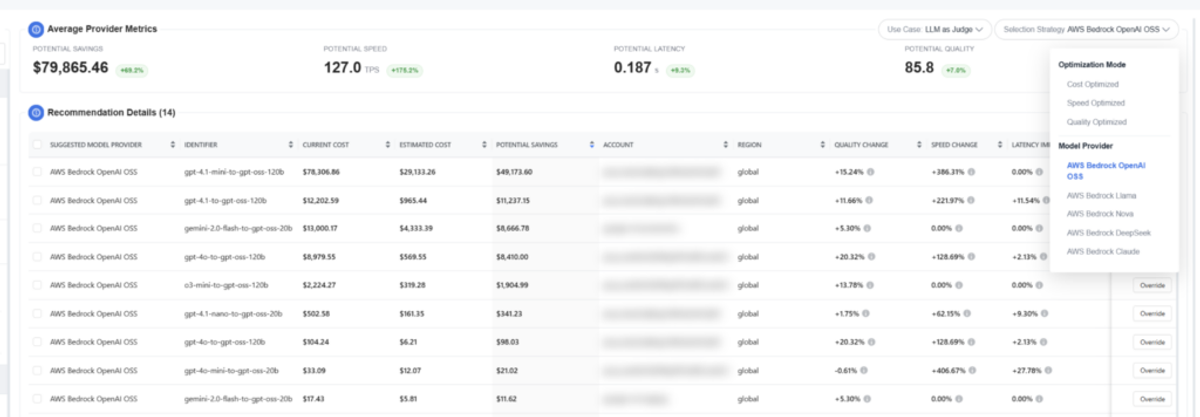Click the Recommendation Details info icon
Screen dimensions: 1200x417
click(x=37, y=112)
